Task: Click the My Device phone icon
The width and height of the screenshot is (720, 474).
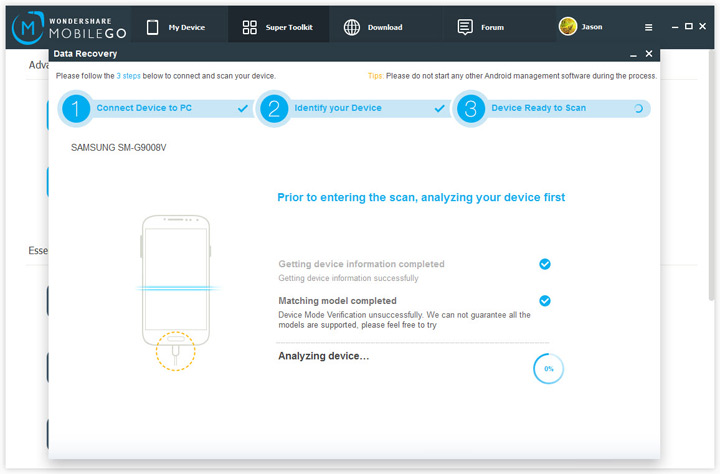Action: (x=152, y=27)
